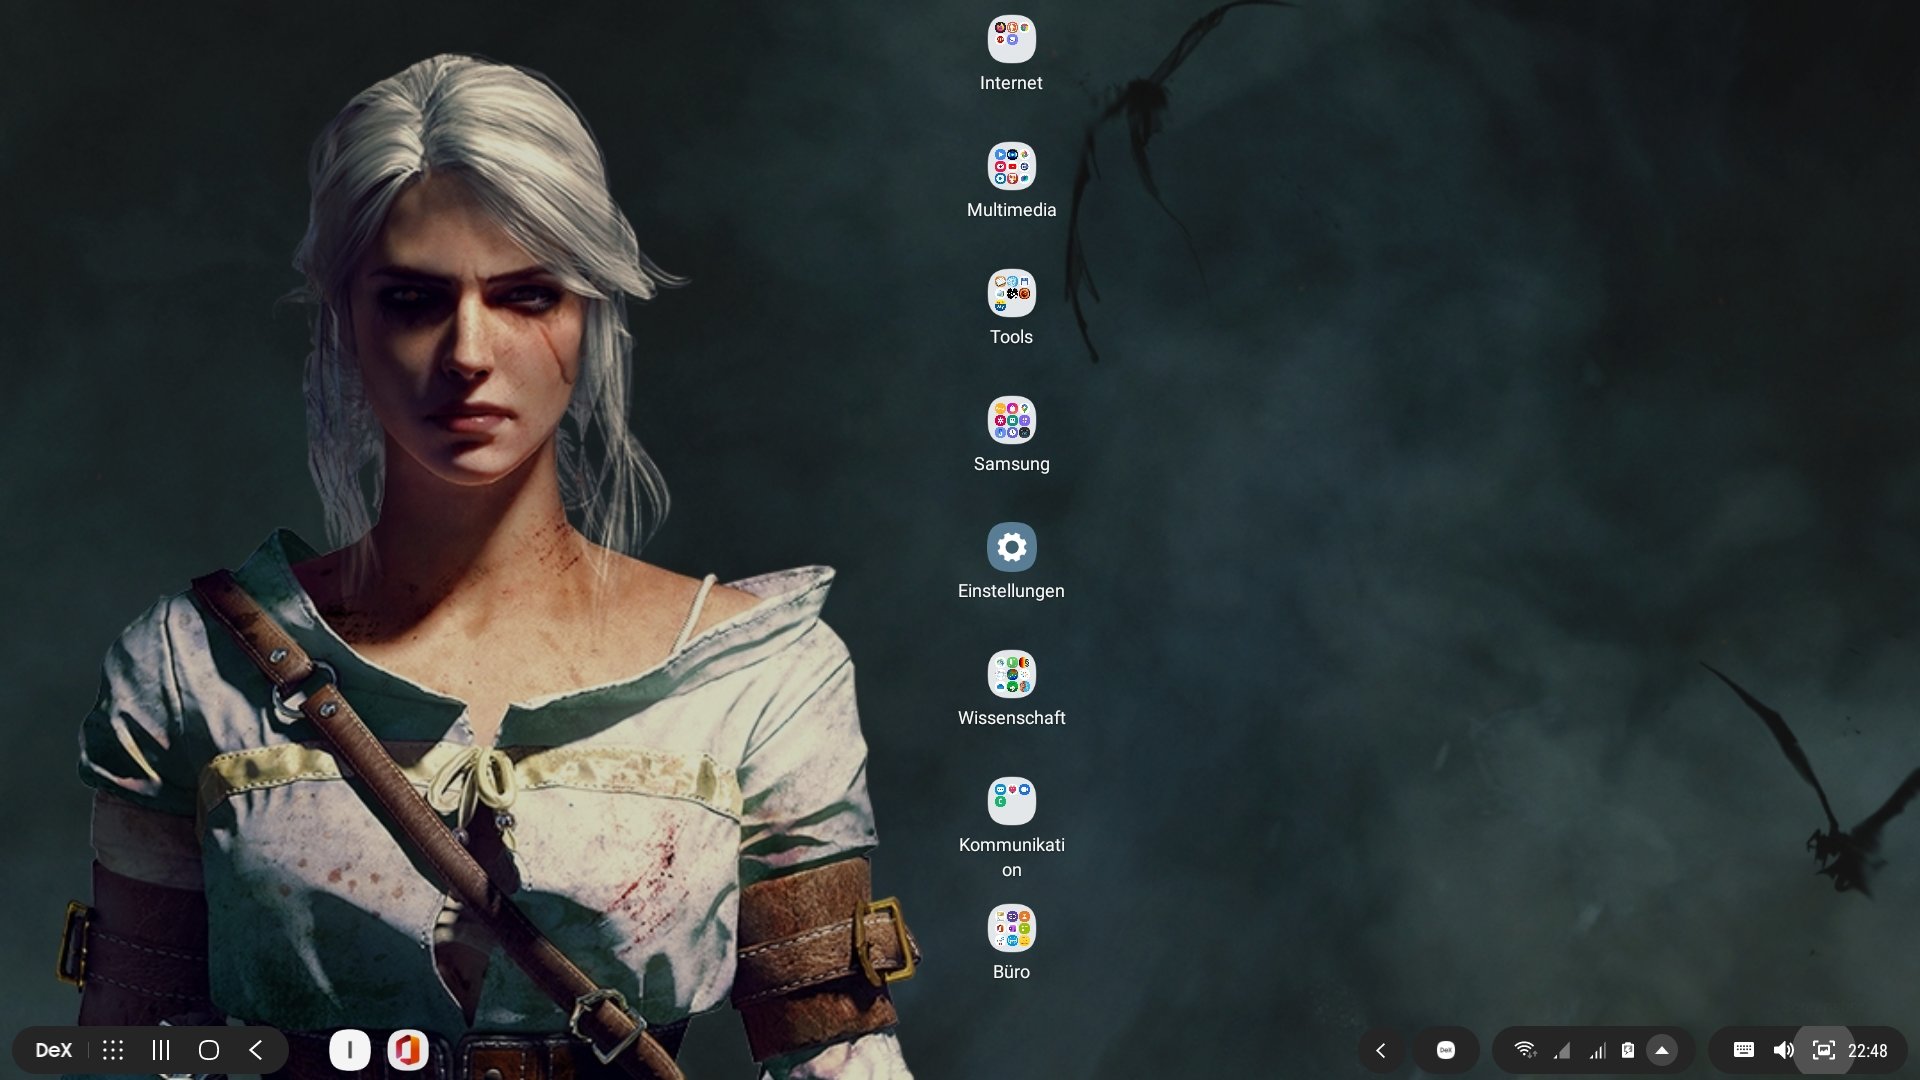Open Wi-Fi status icon
Viewport: 1920px width, 1080px height.
pos(1525,1050)
